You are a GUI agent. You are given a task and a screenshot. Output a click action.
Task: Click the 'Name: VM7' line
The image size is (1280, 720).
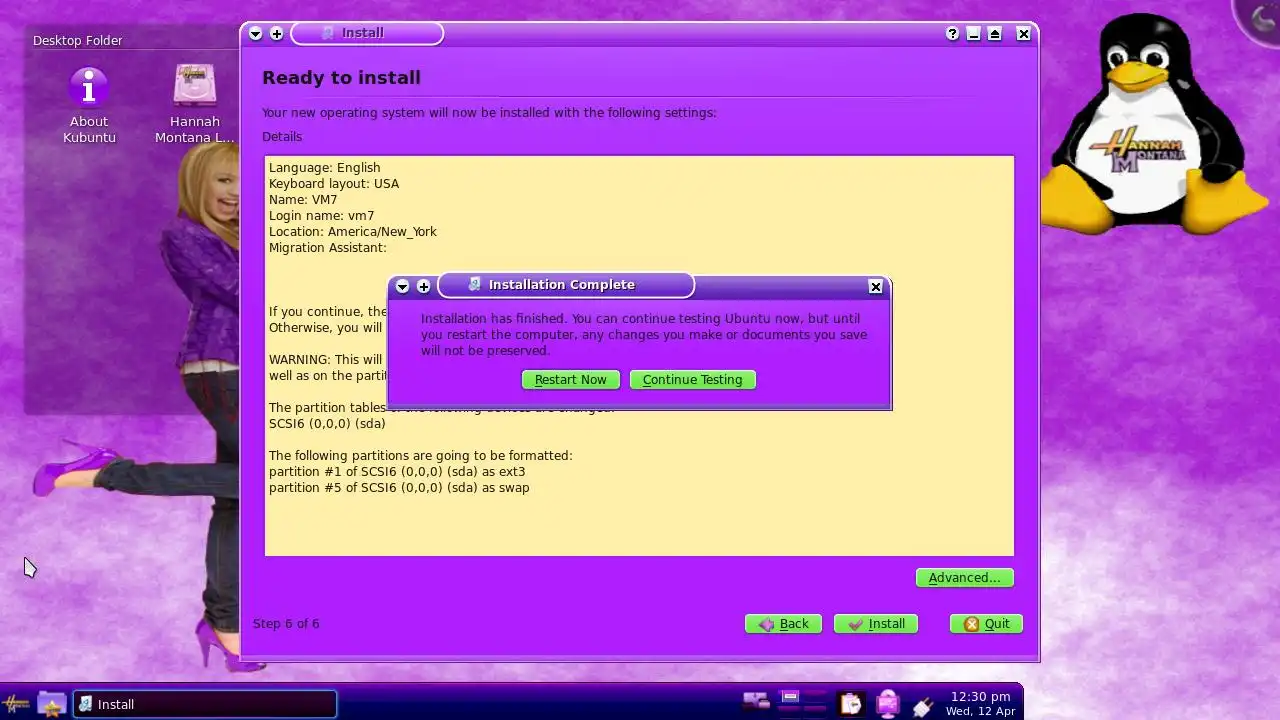point(303,200)
